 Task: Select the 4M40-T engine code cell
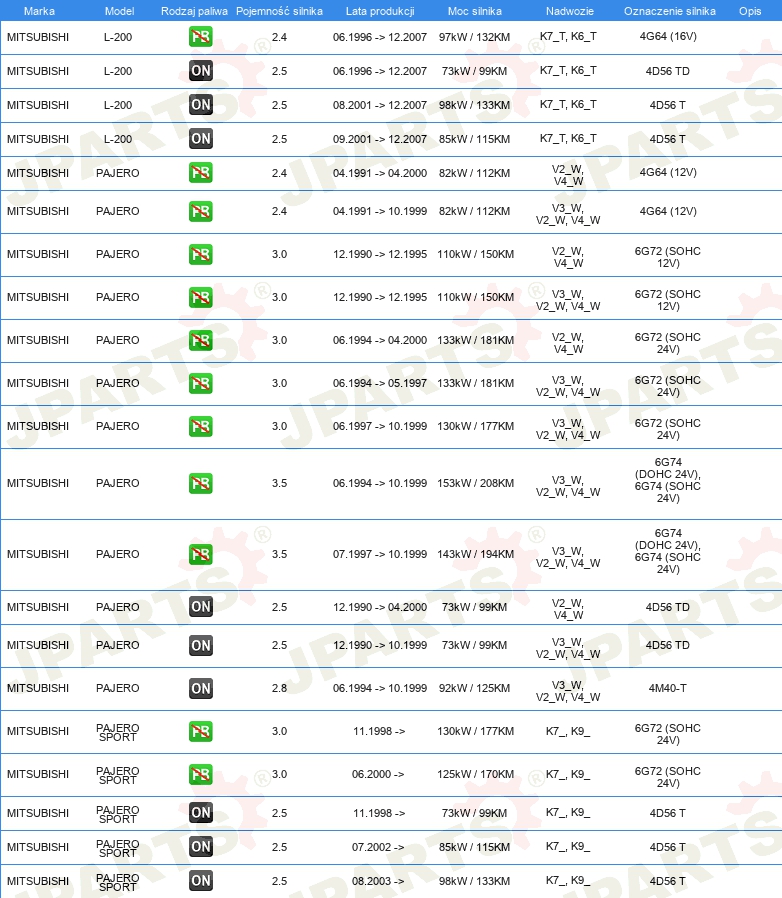point(667,688)
